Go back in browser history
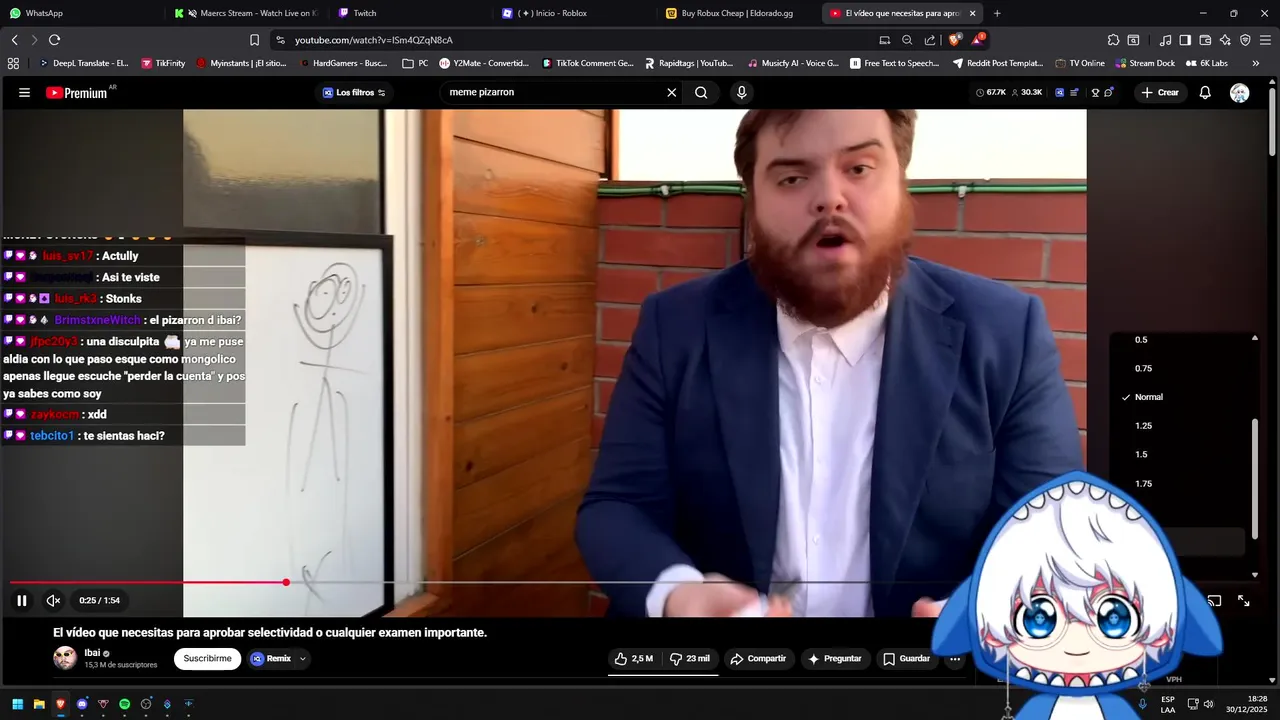The image size is (1280, 720). point(14,40)
